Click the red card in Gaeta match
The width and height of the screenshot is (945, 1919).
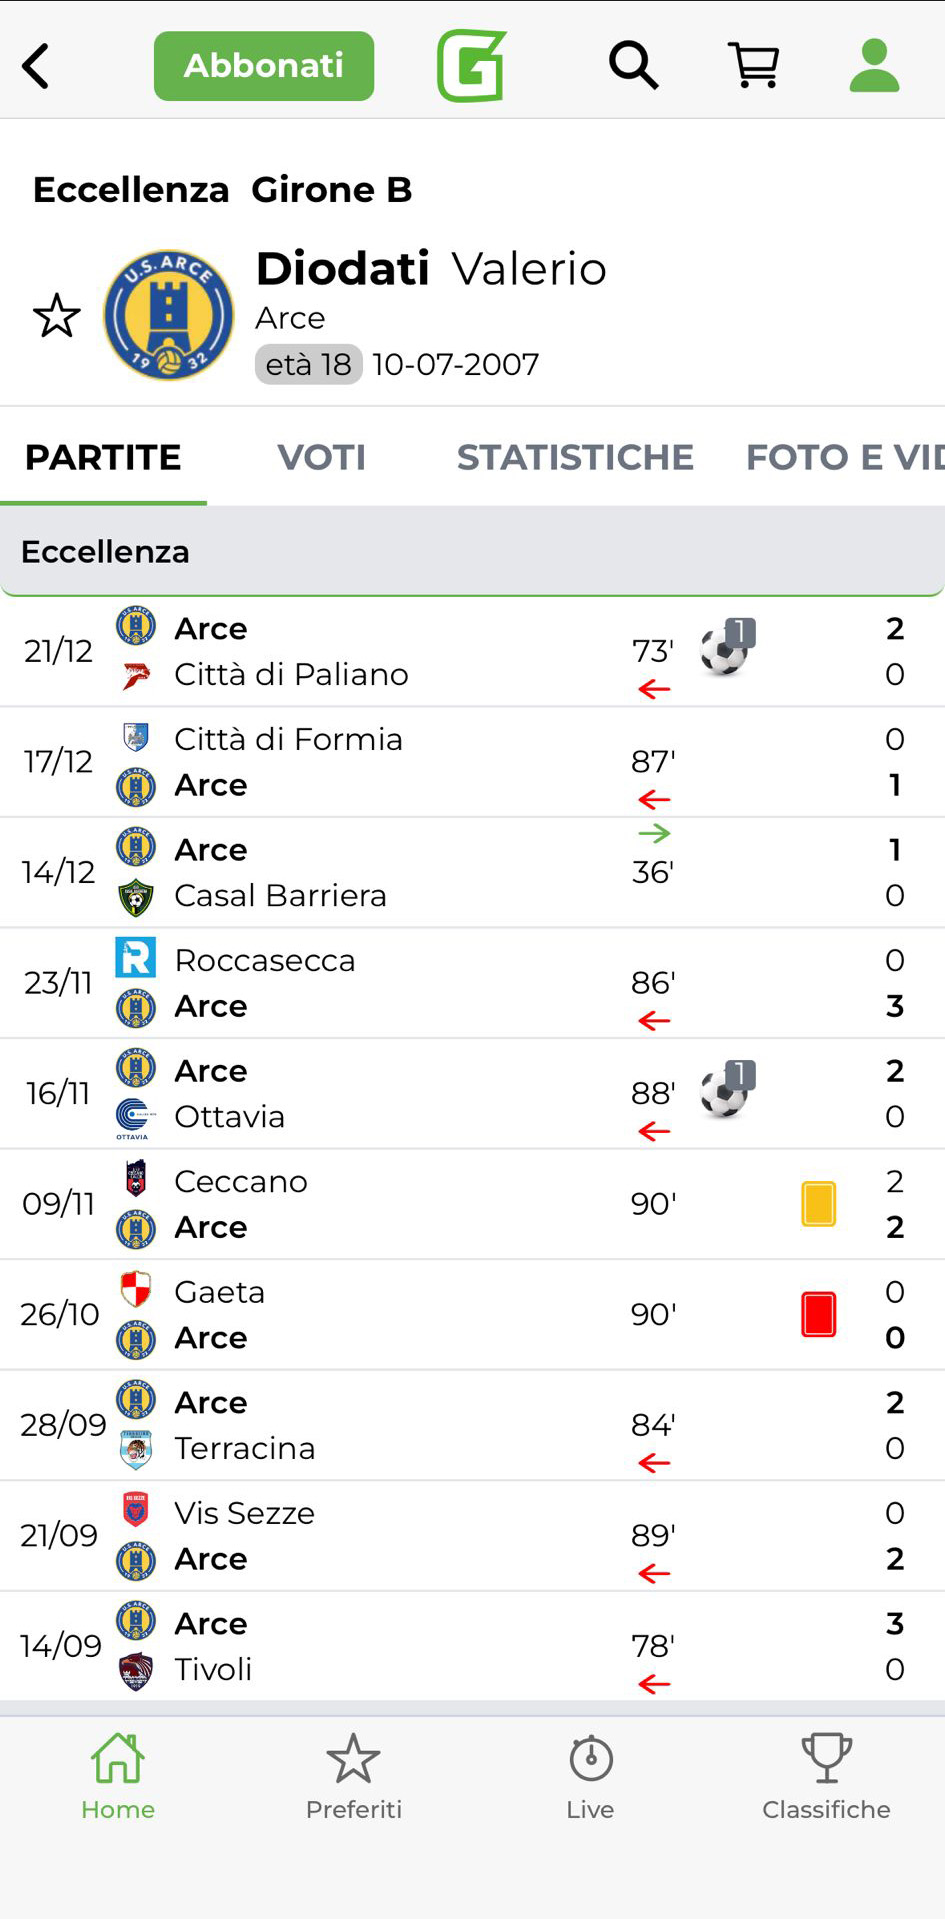click(x=818, y=1314)
